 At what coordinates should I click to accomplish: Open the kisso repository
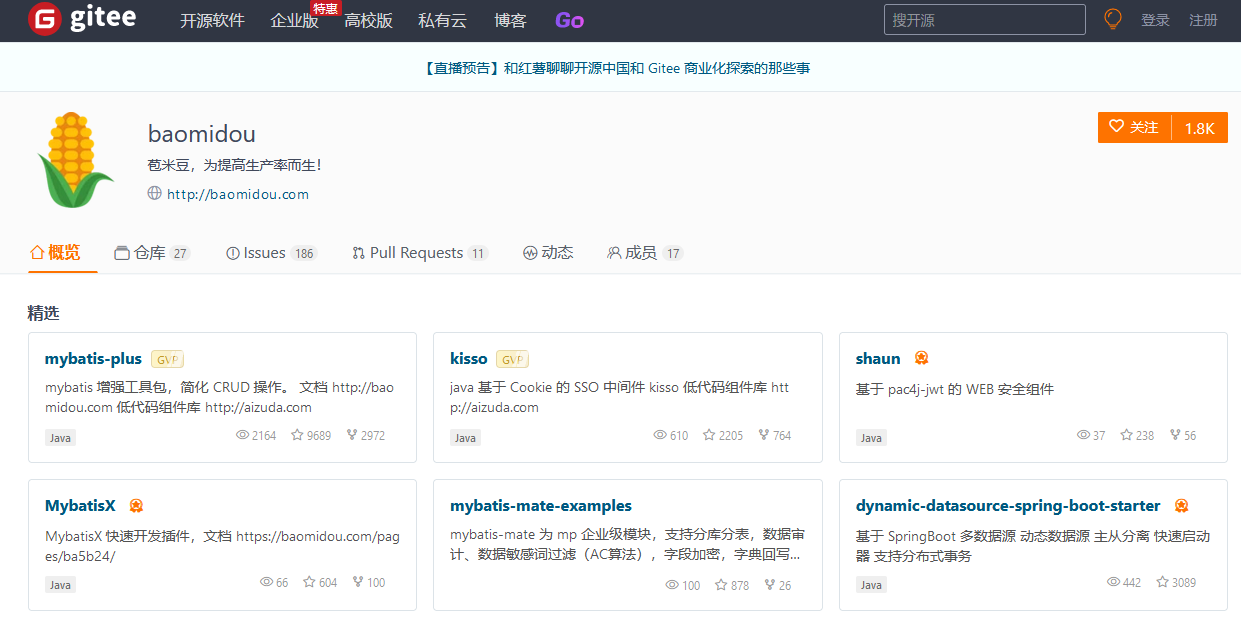click(x=469, y=358)
